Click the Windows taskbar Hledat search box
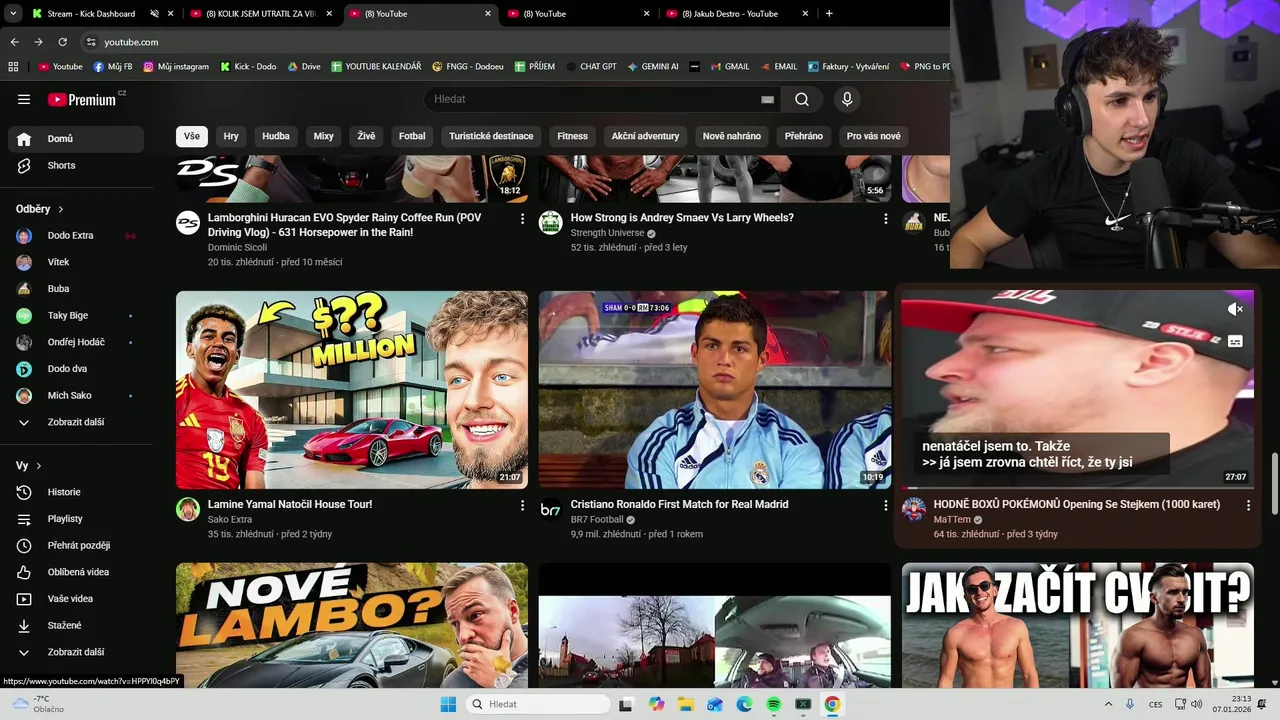1280x720 pixels. pos(539,704)
